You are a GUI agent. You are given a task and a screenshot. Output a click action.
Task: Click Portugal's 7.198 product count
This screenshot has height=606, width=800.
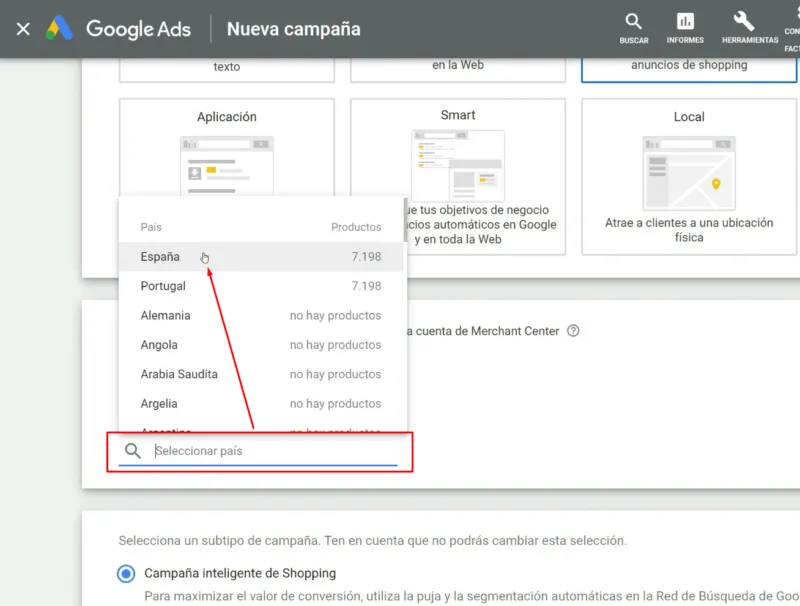(x=366, y=286)
